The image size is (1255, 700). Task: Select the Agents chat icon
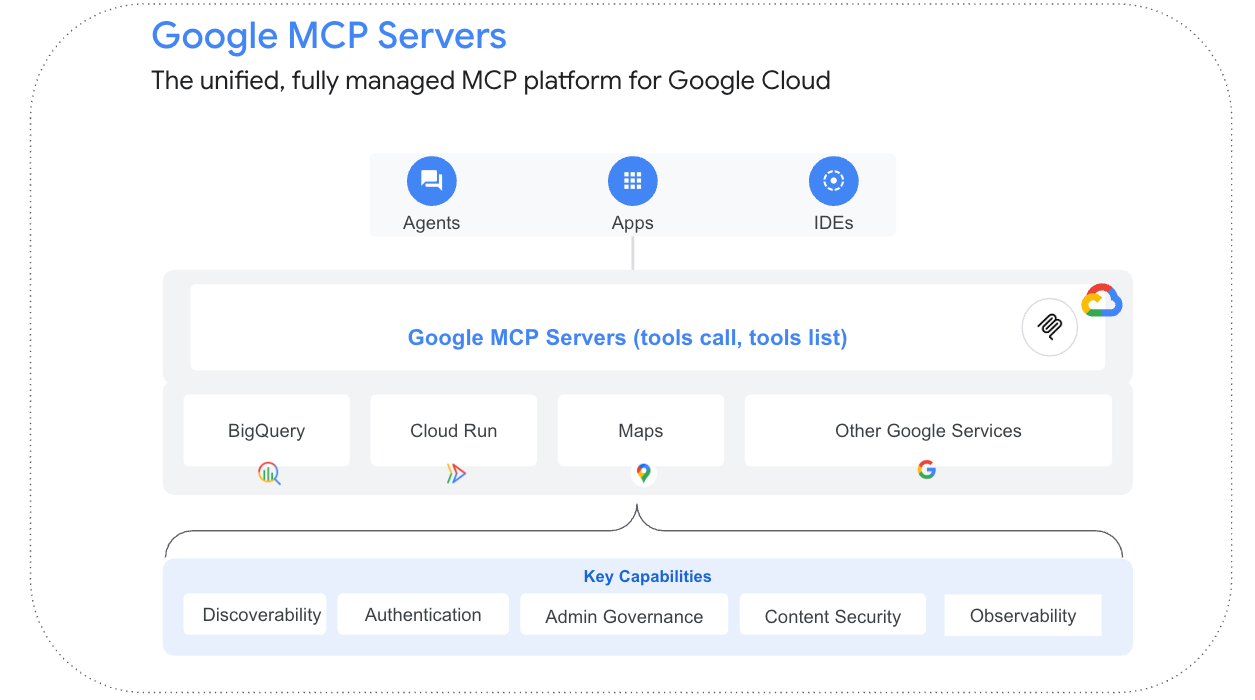(431, 180)
